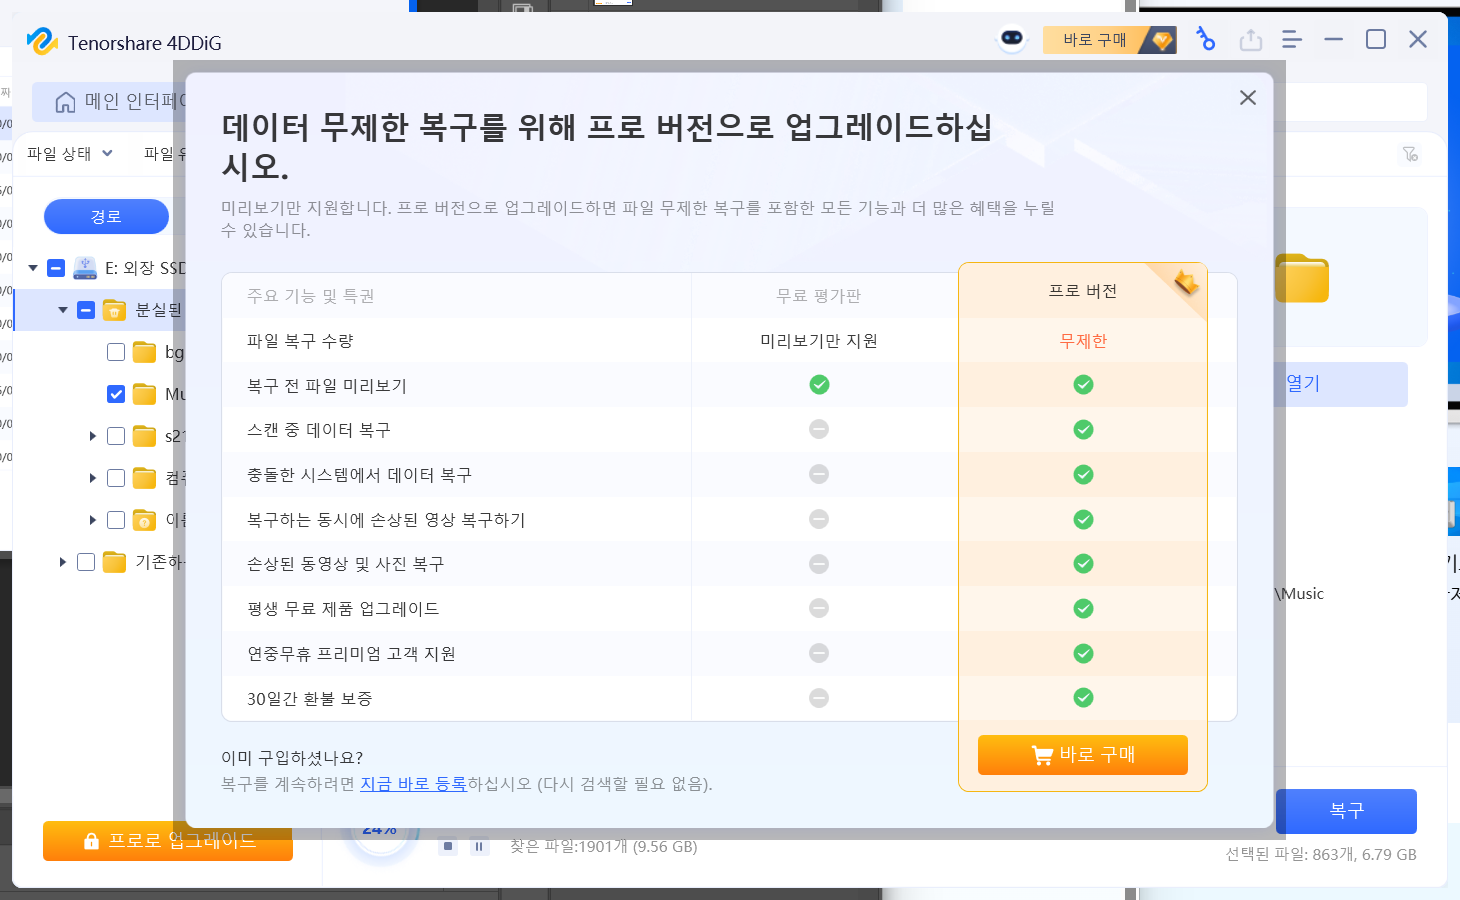Expand the folder node below s2
This screenshot has height=900, width=1460.
[93, 478]
